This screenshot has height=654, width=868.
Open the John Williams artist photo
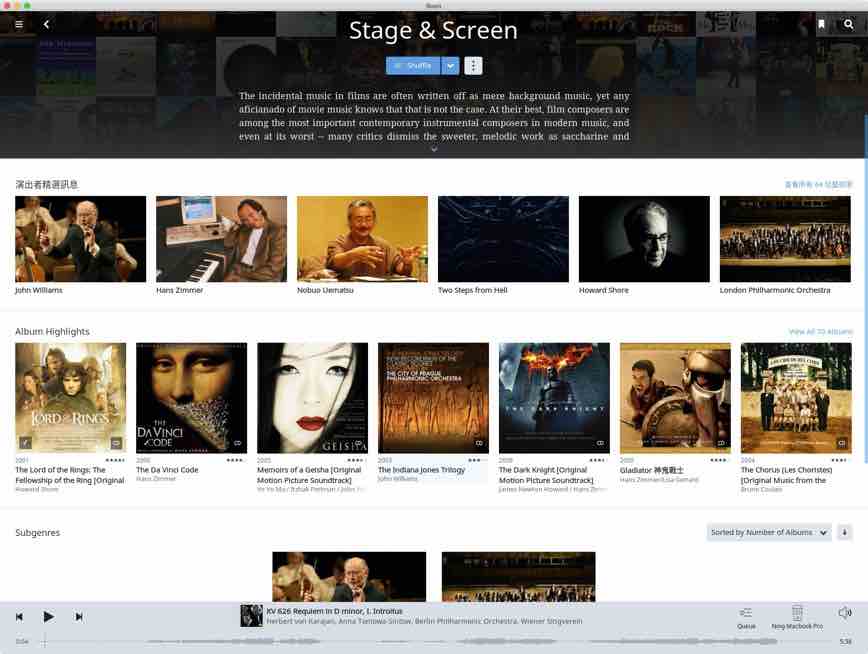click(x=81, y=239)
